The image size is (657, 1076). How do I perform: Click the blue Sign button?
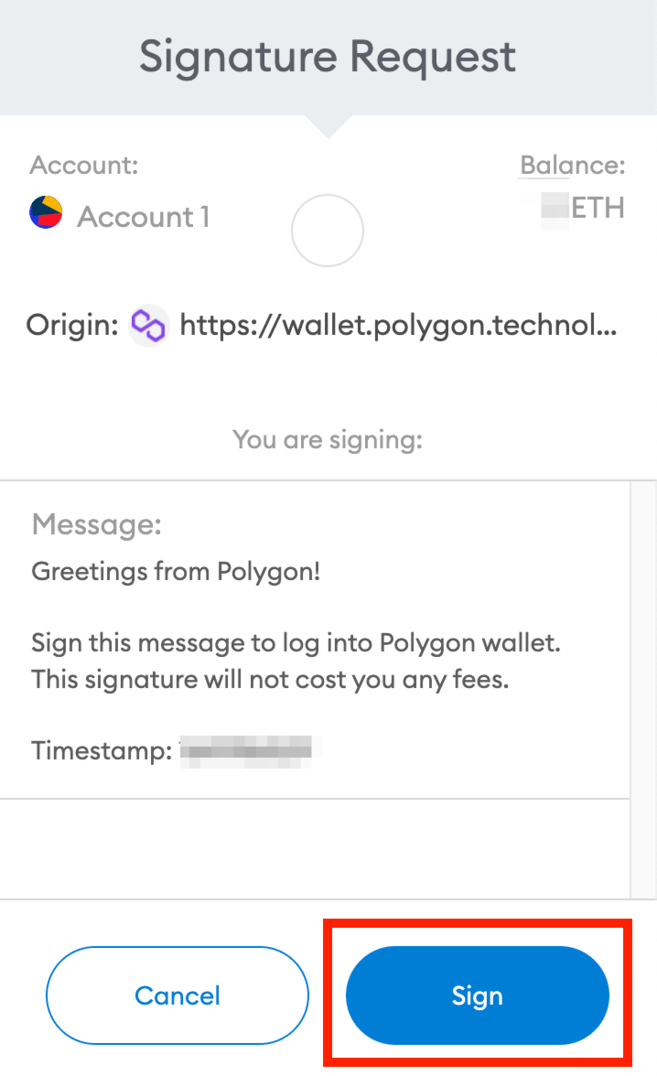pyautogui.click(x=477, y=995)
